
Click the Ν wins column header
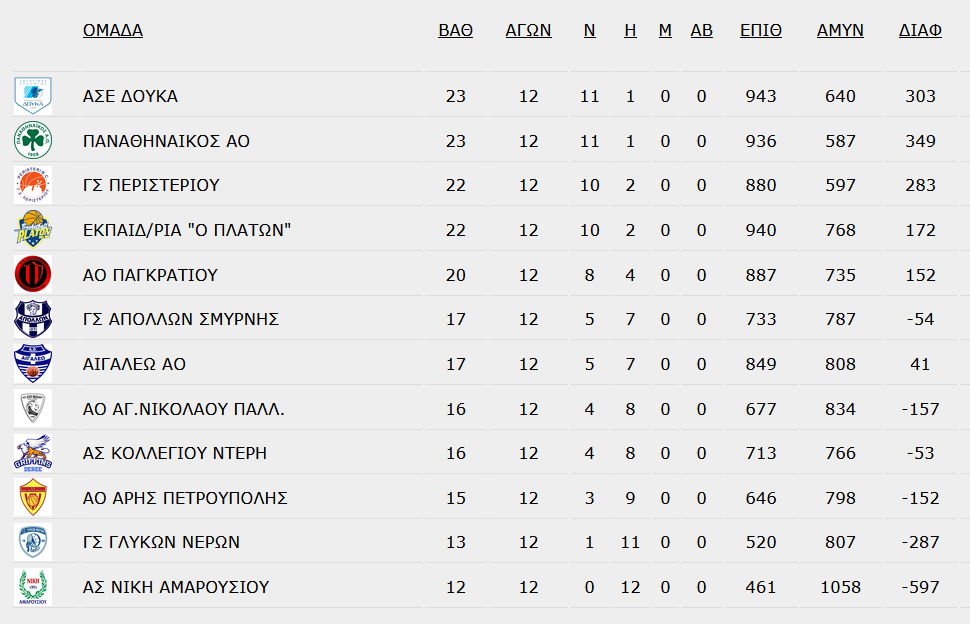590,30
